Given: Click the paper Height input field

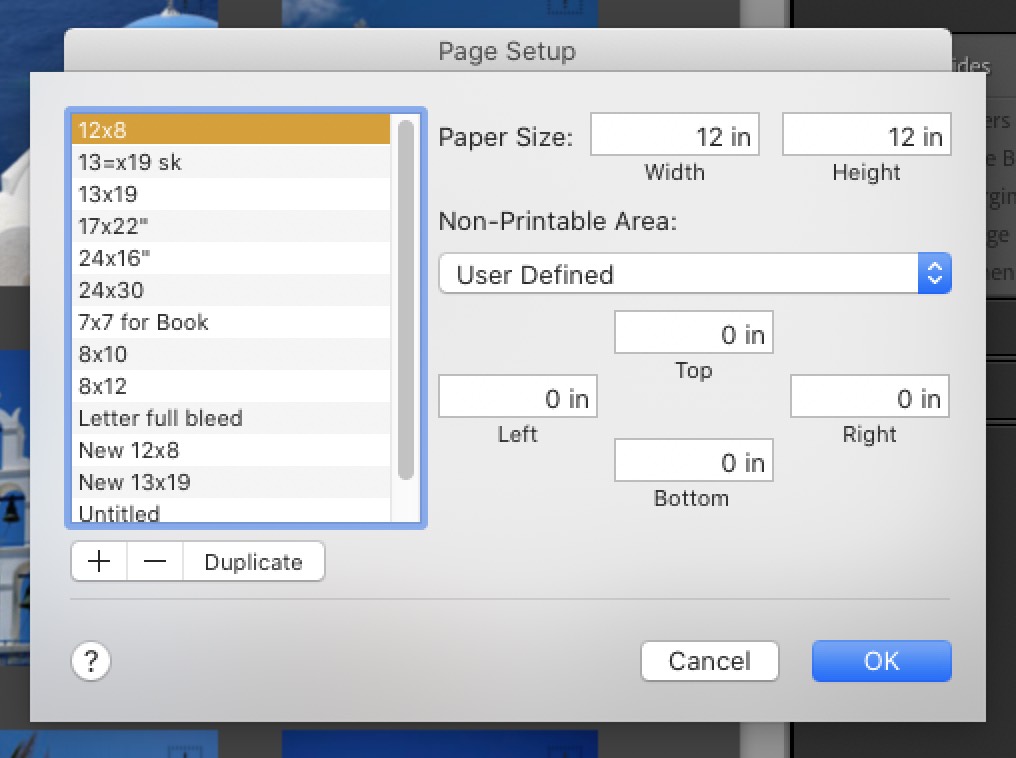Looking at the screenshot, I should coord(866,135).
